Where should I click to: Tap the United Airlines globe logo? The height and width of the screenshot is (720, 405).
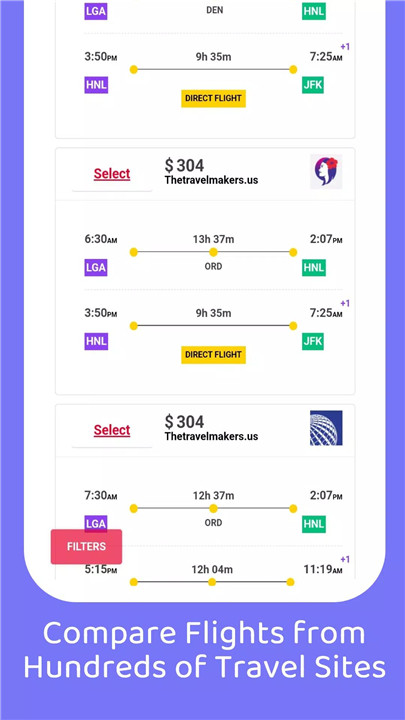[326, 428]
